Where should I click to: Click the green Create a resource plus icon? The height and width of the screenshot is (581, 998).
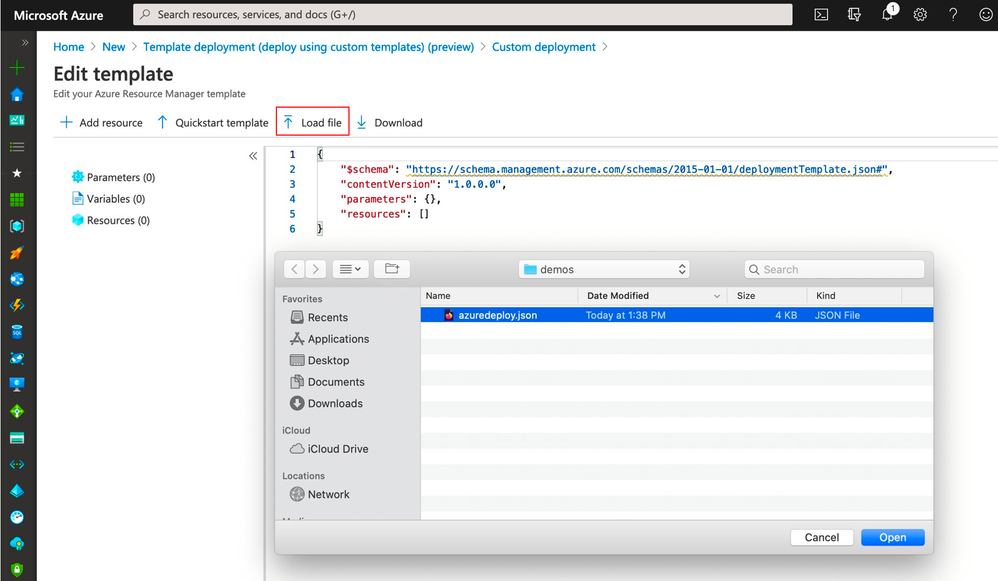point(17,67)
